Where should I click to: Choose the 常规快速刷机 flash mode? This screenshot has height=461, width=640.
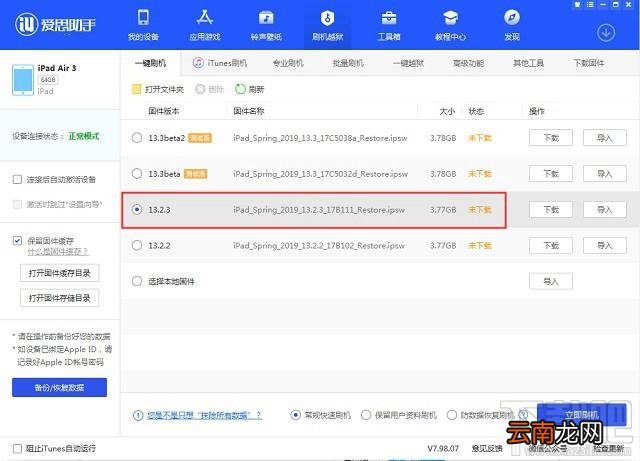[296, 415]
